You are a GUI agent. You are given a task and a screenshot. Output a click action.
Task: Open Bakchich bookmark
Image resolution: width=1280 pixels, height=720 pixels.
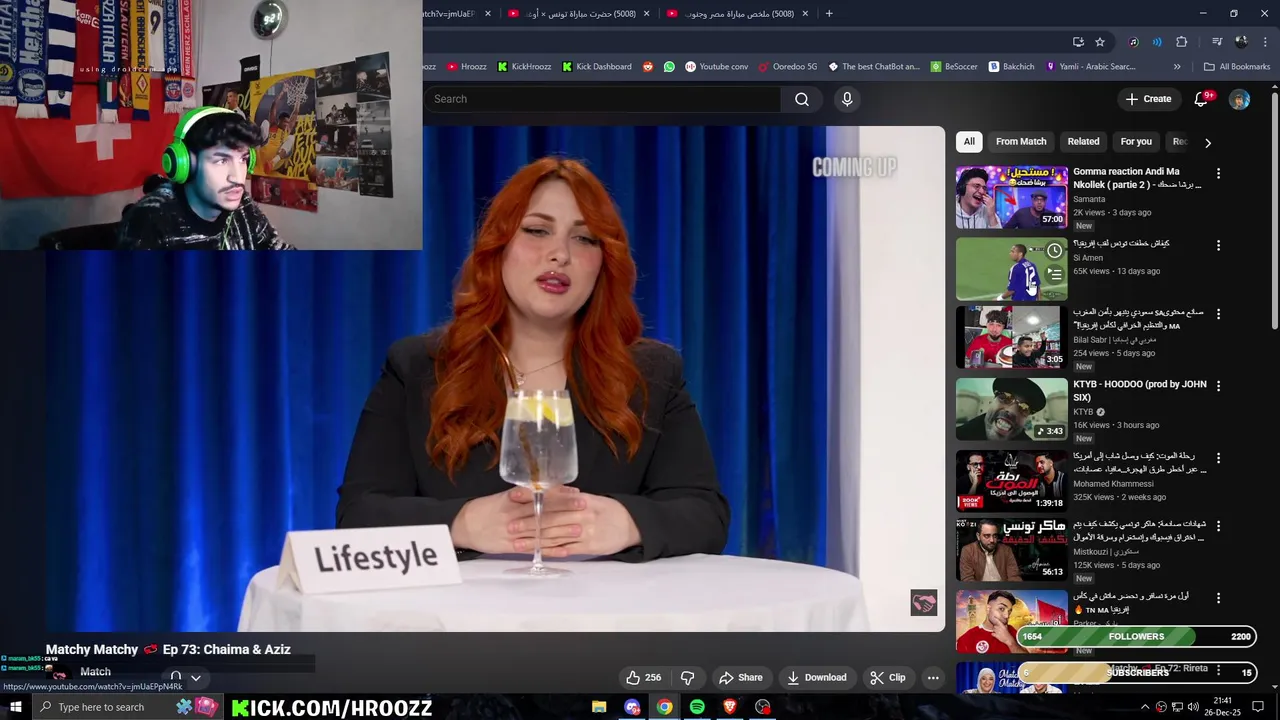(1012, 67)
